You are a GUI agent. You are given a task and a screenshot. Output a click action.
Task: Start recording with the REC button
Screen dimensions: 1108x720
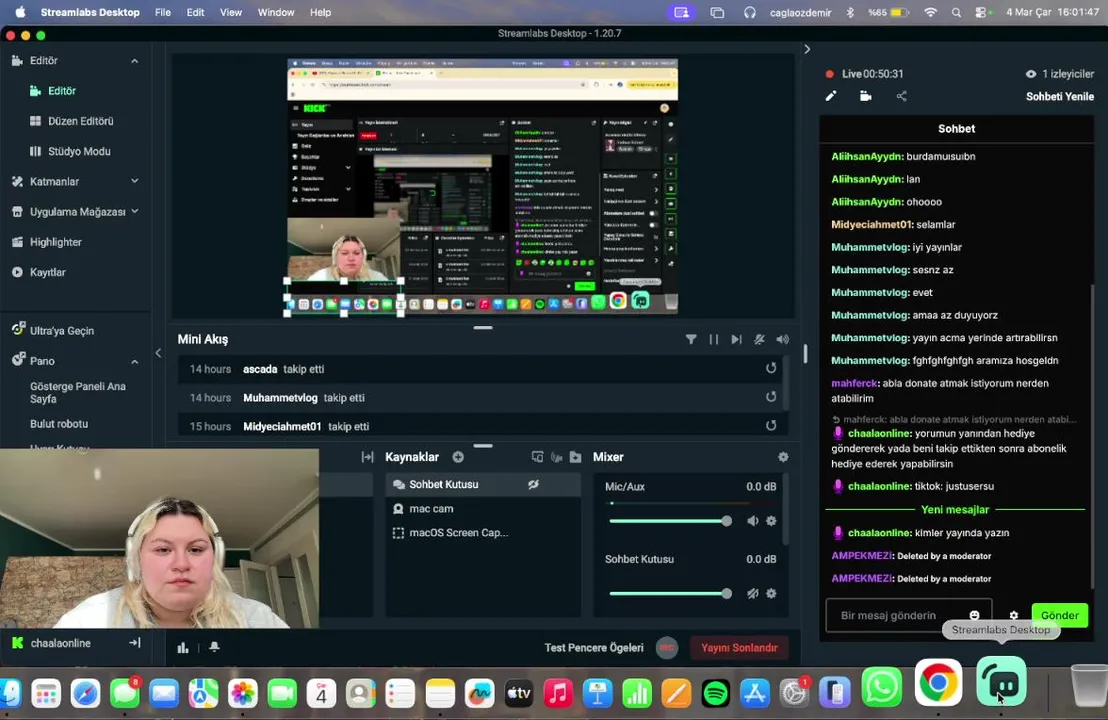click(666, 648)
